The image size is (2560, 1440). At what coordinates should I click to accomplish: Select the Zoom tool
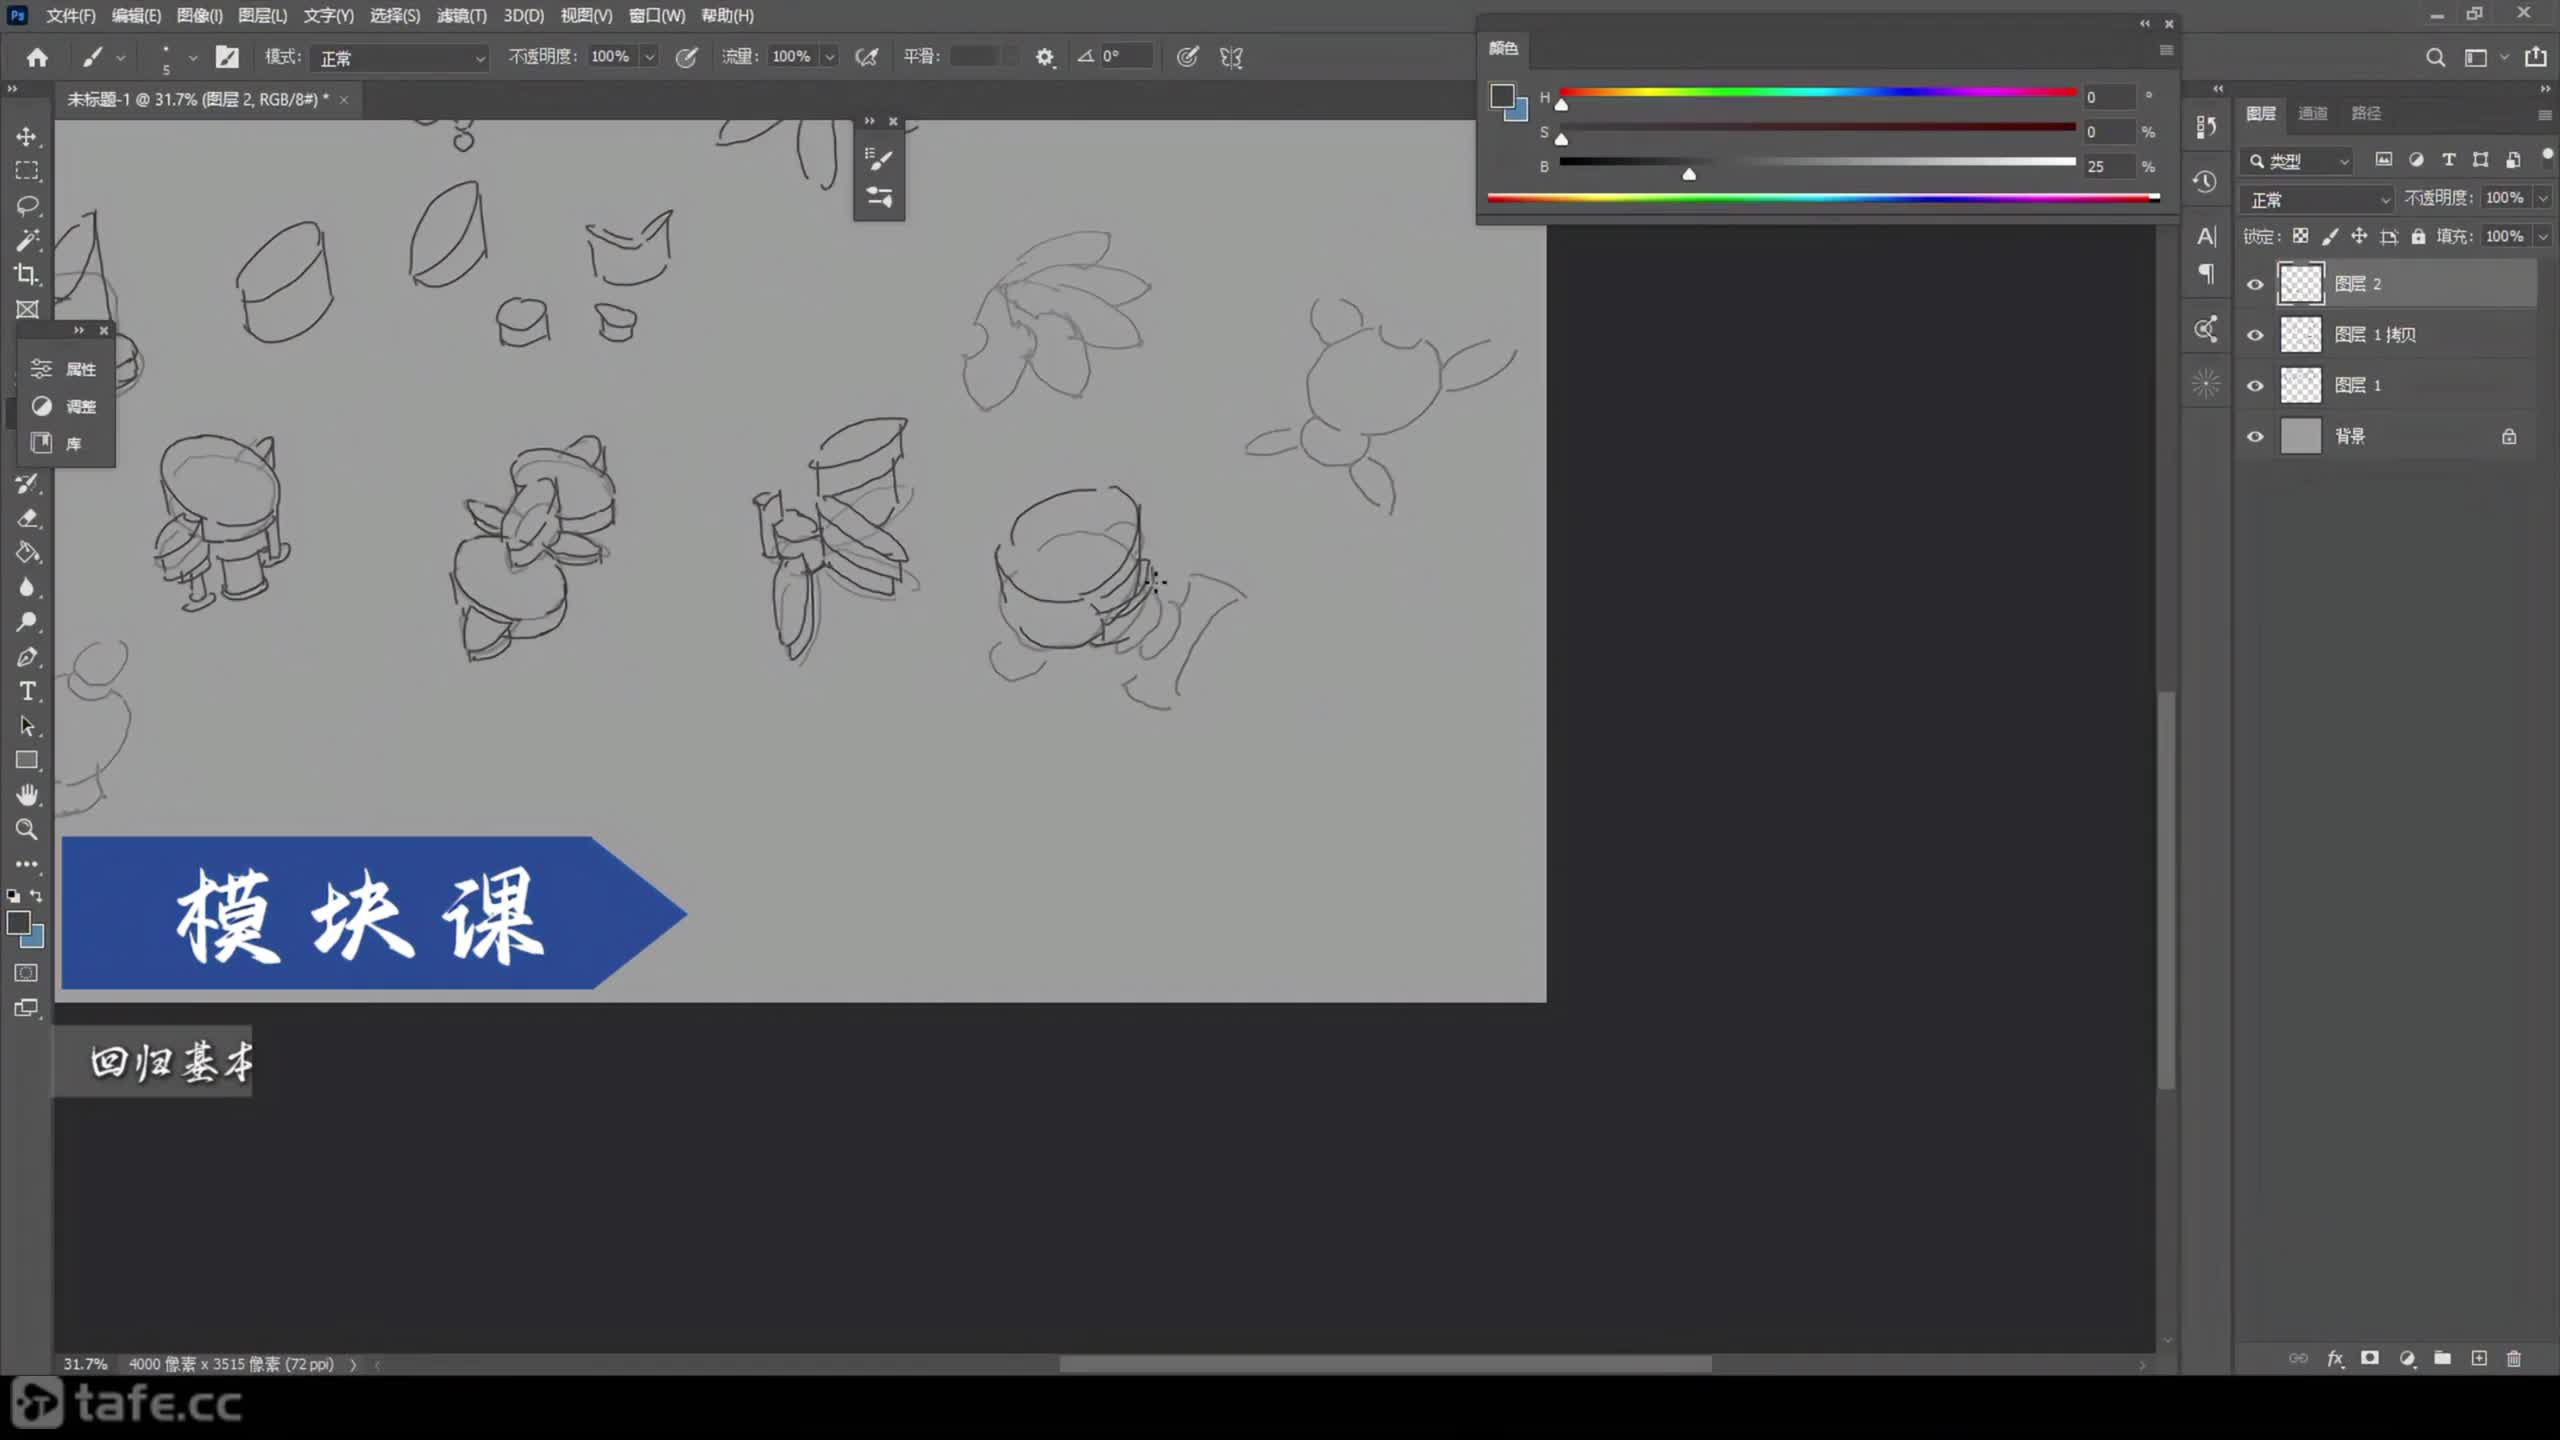tap(27, 829)
